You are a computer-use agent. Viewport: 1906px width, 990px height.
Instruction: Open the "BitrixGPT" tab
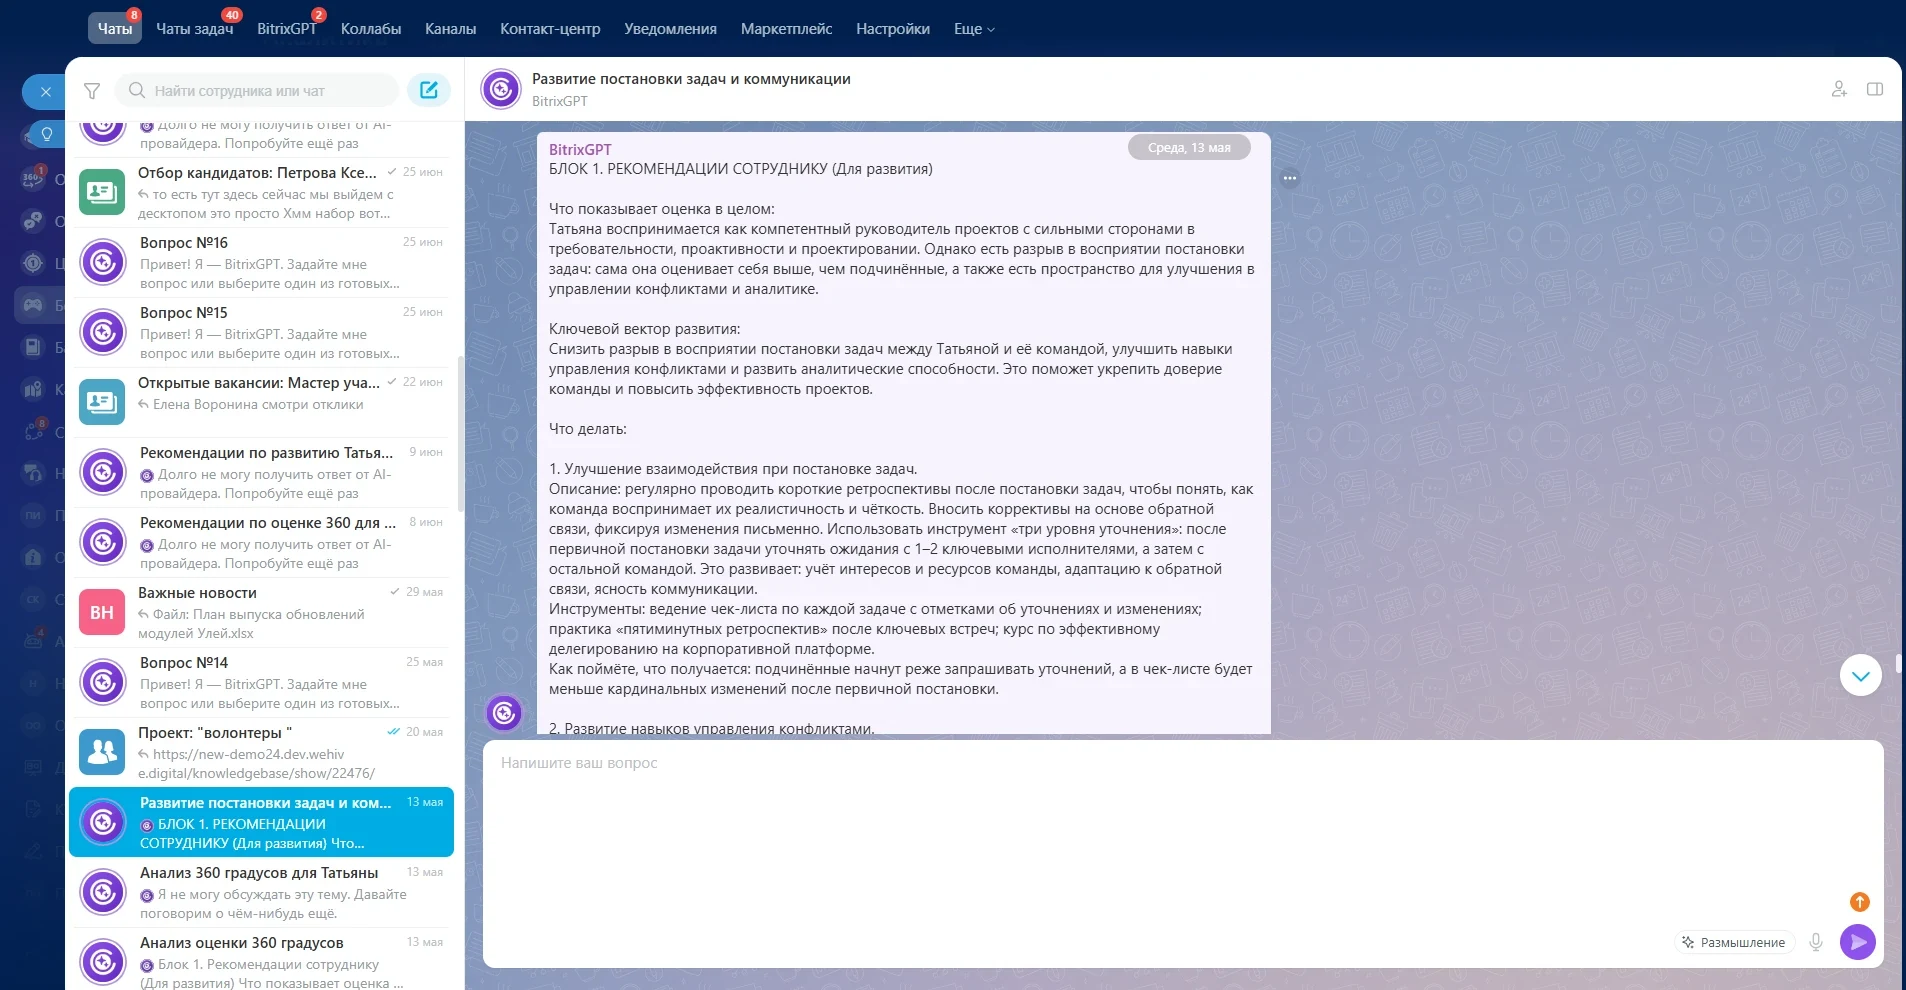286,29
